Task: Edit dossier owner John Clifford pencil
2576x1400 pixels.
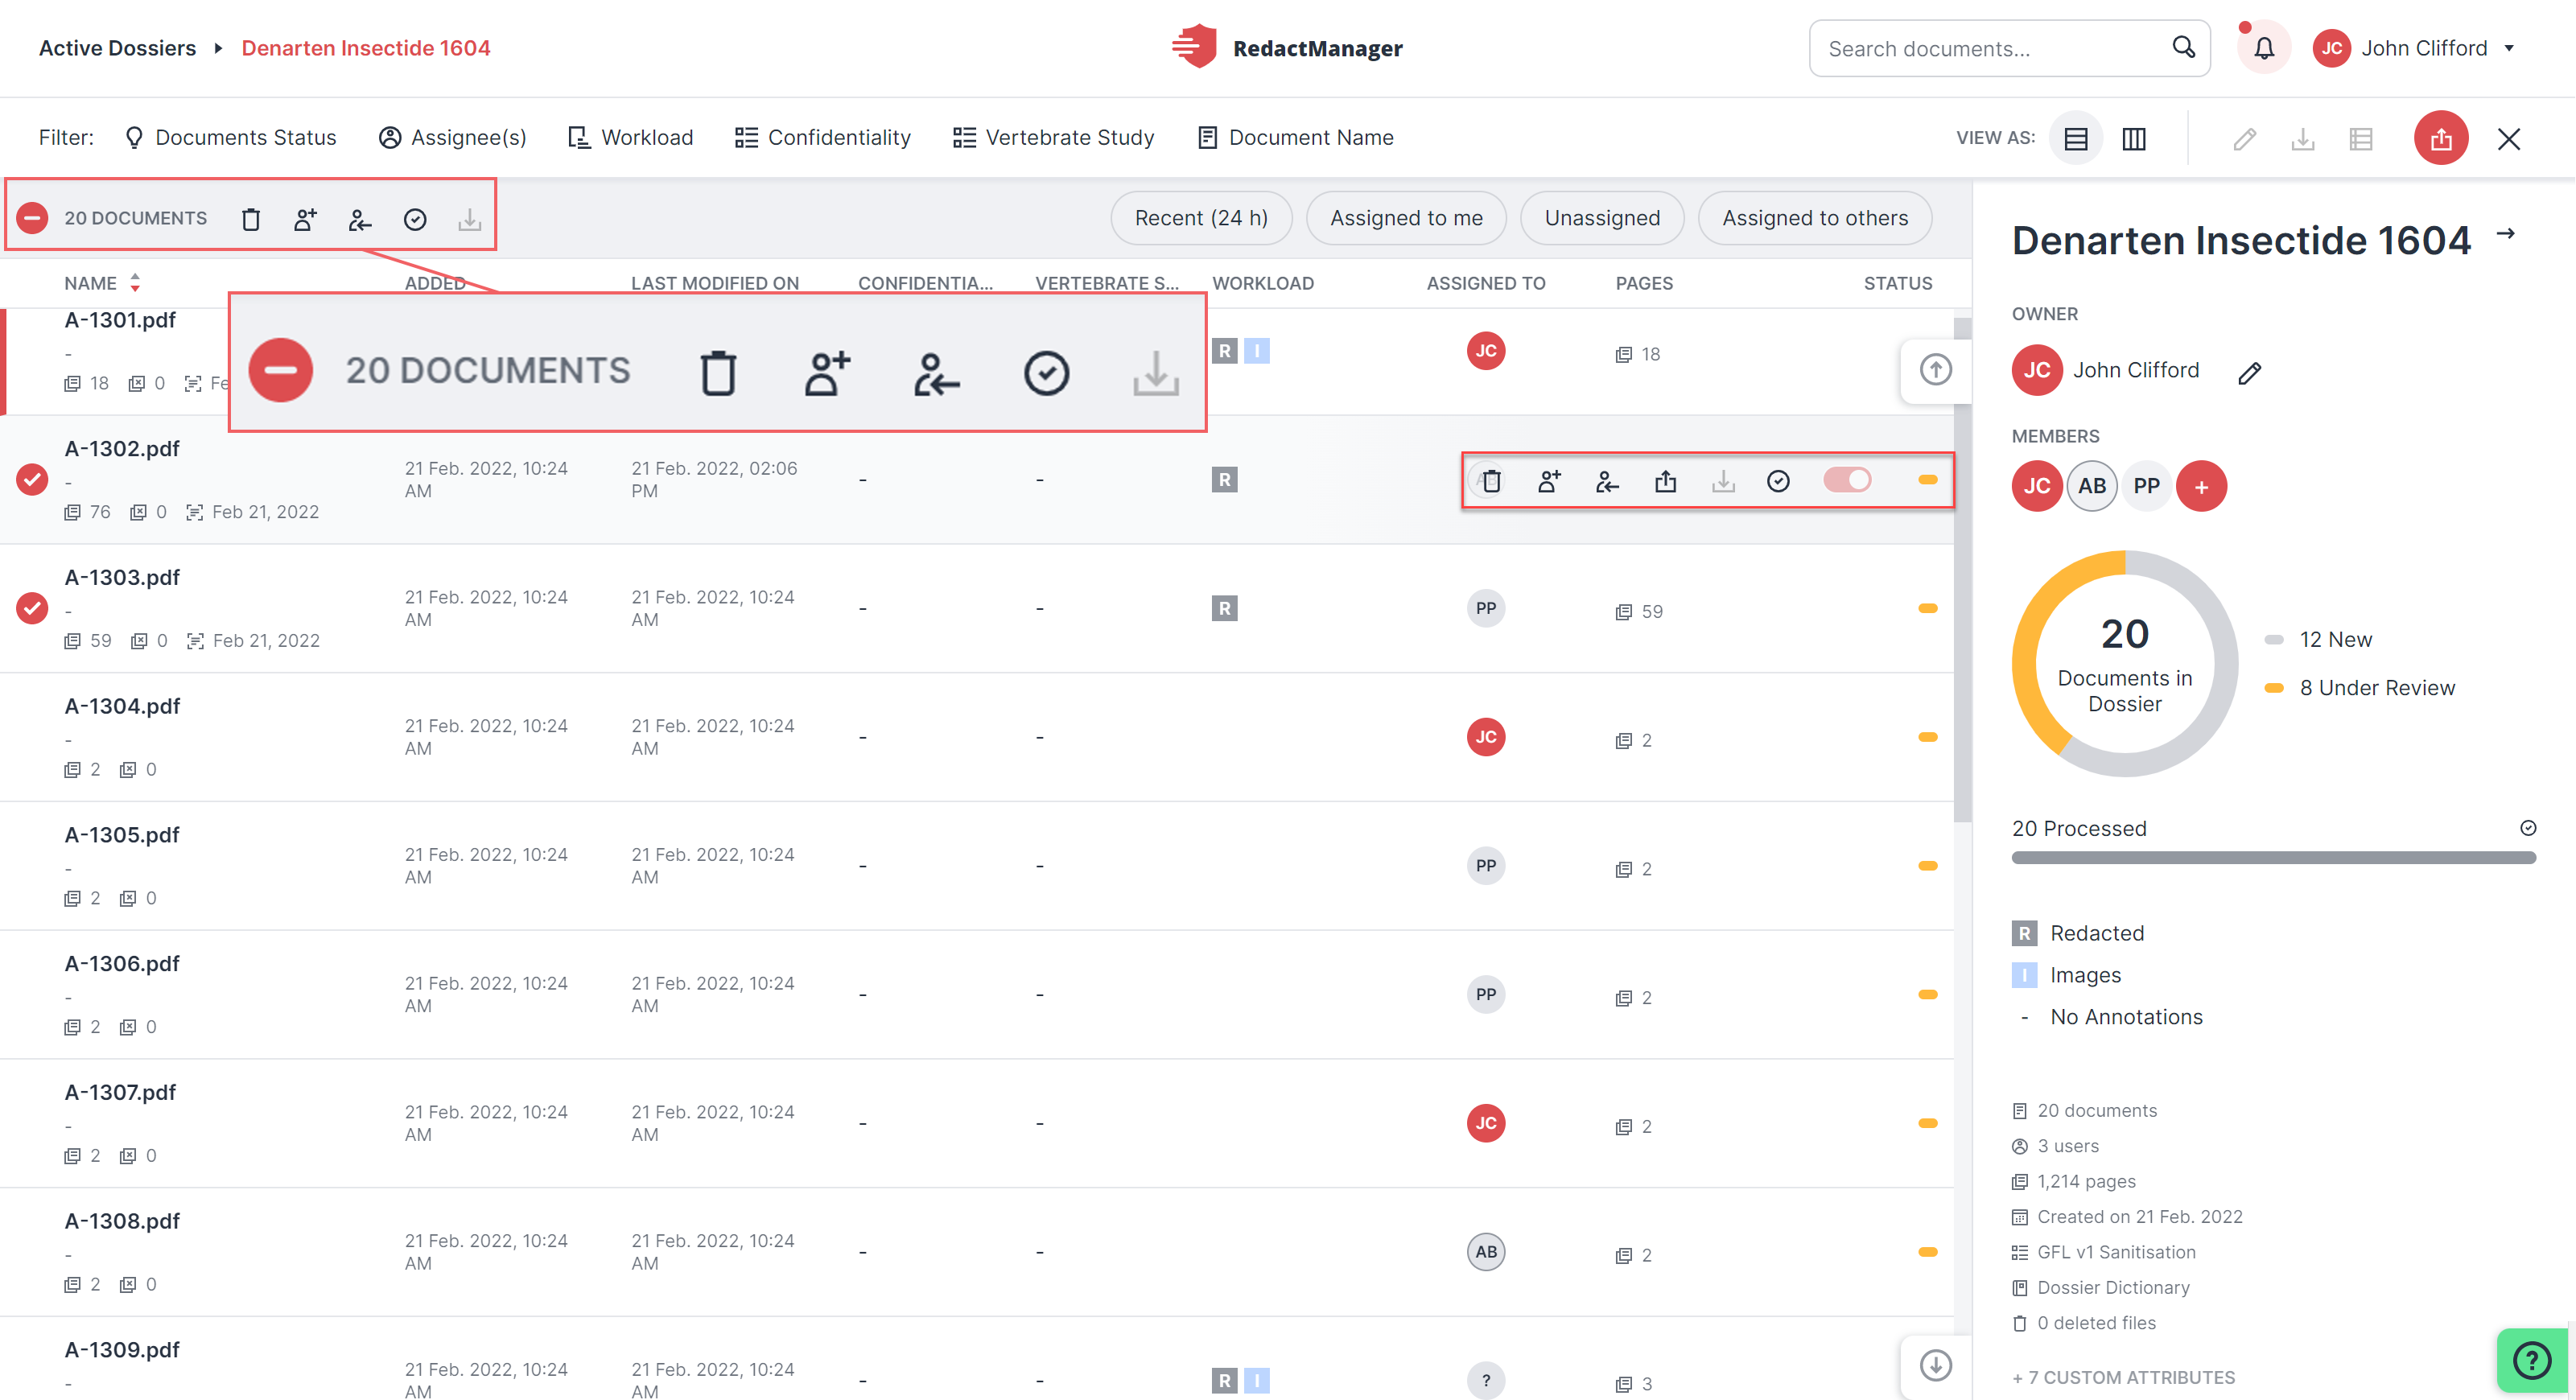Action: pos(2249,373)
